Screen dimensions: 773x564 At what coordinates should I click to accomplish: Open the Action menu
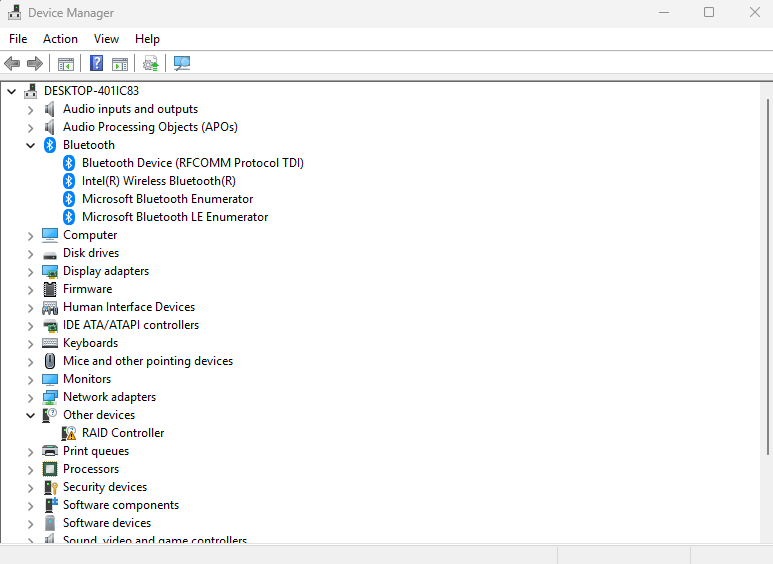point(60,39)
